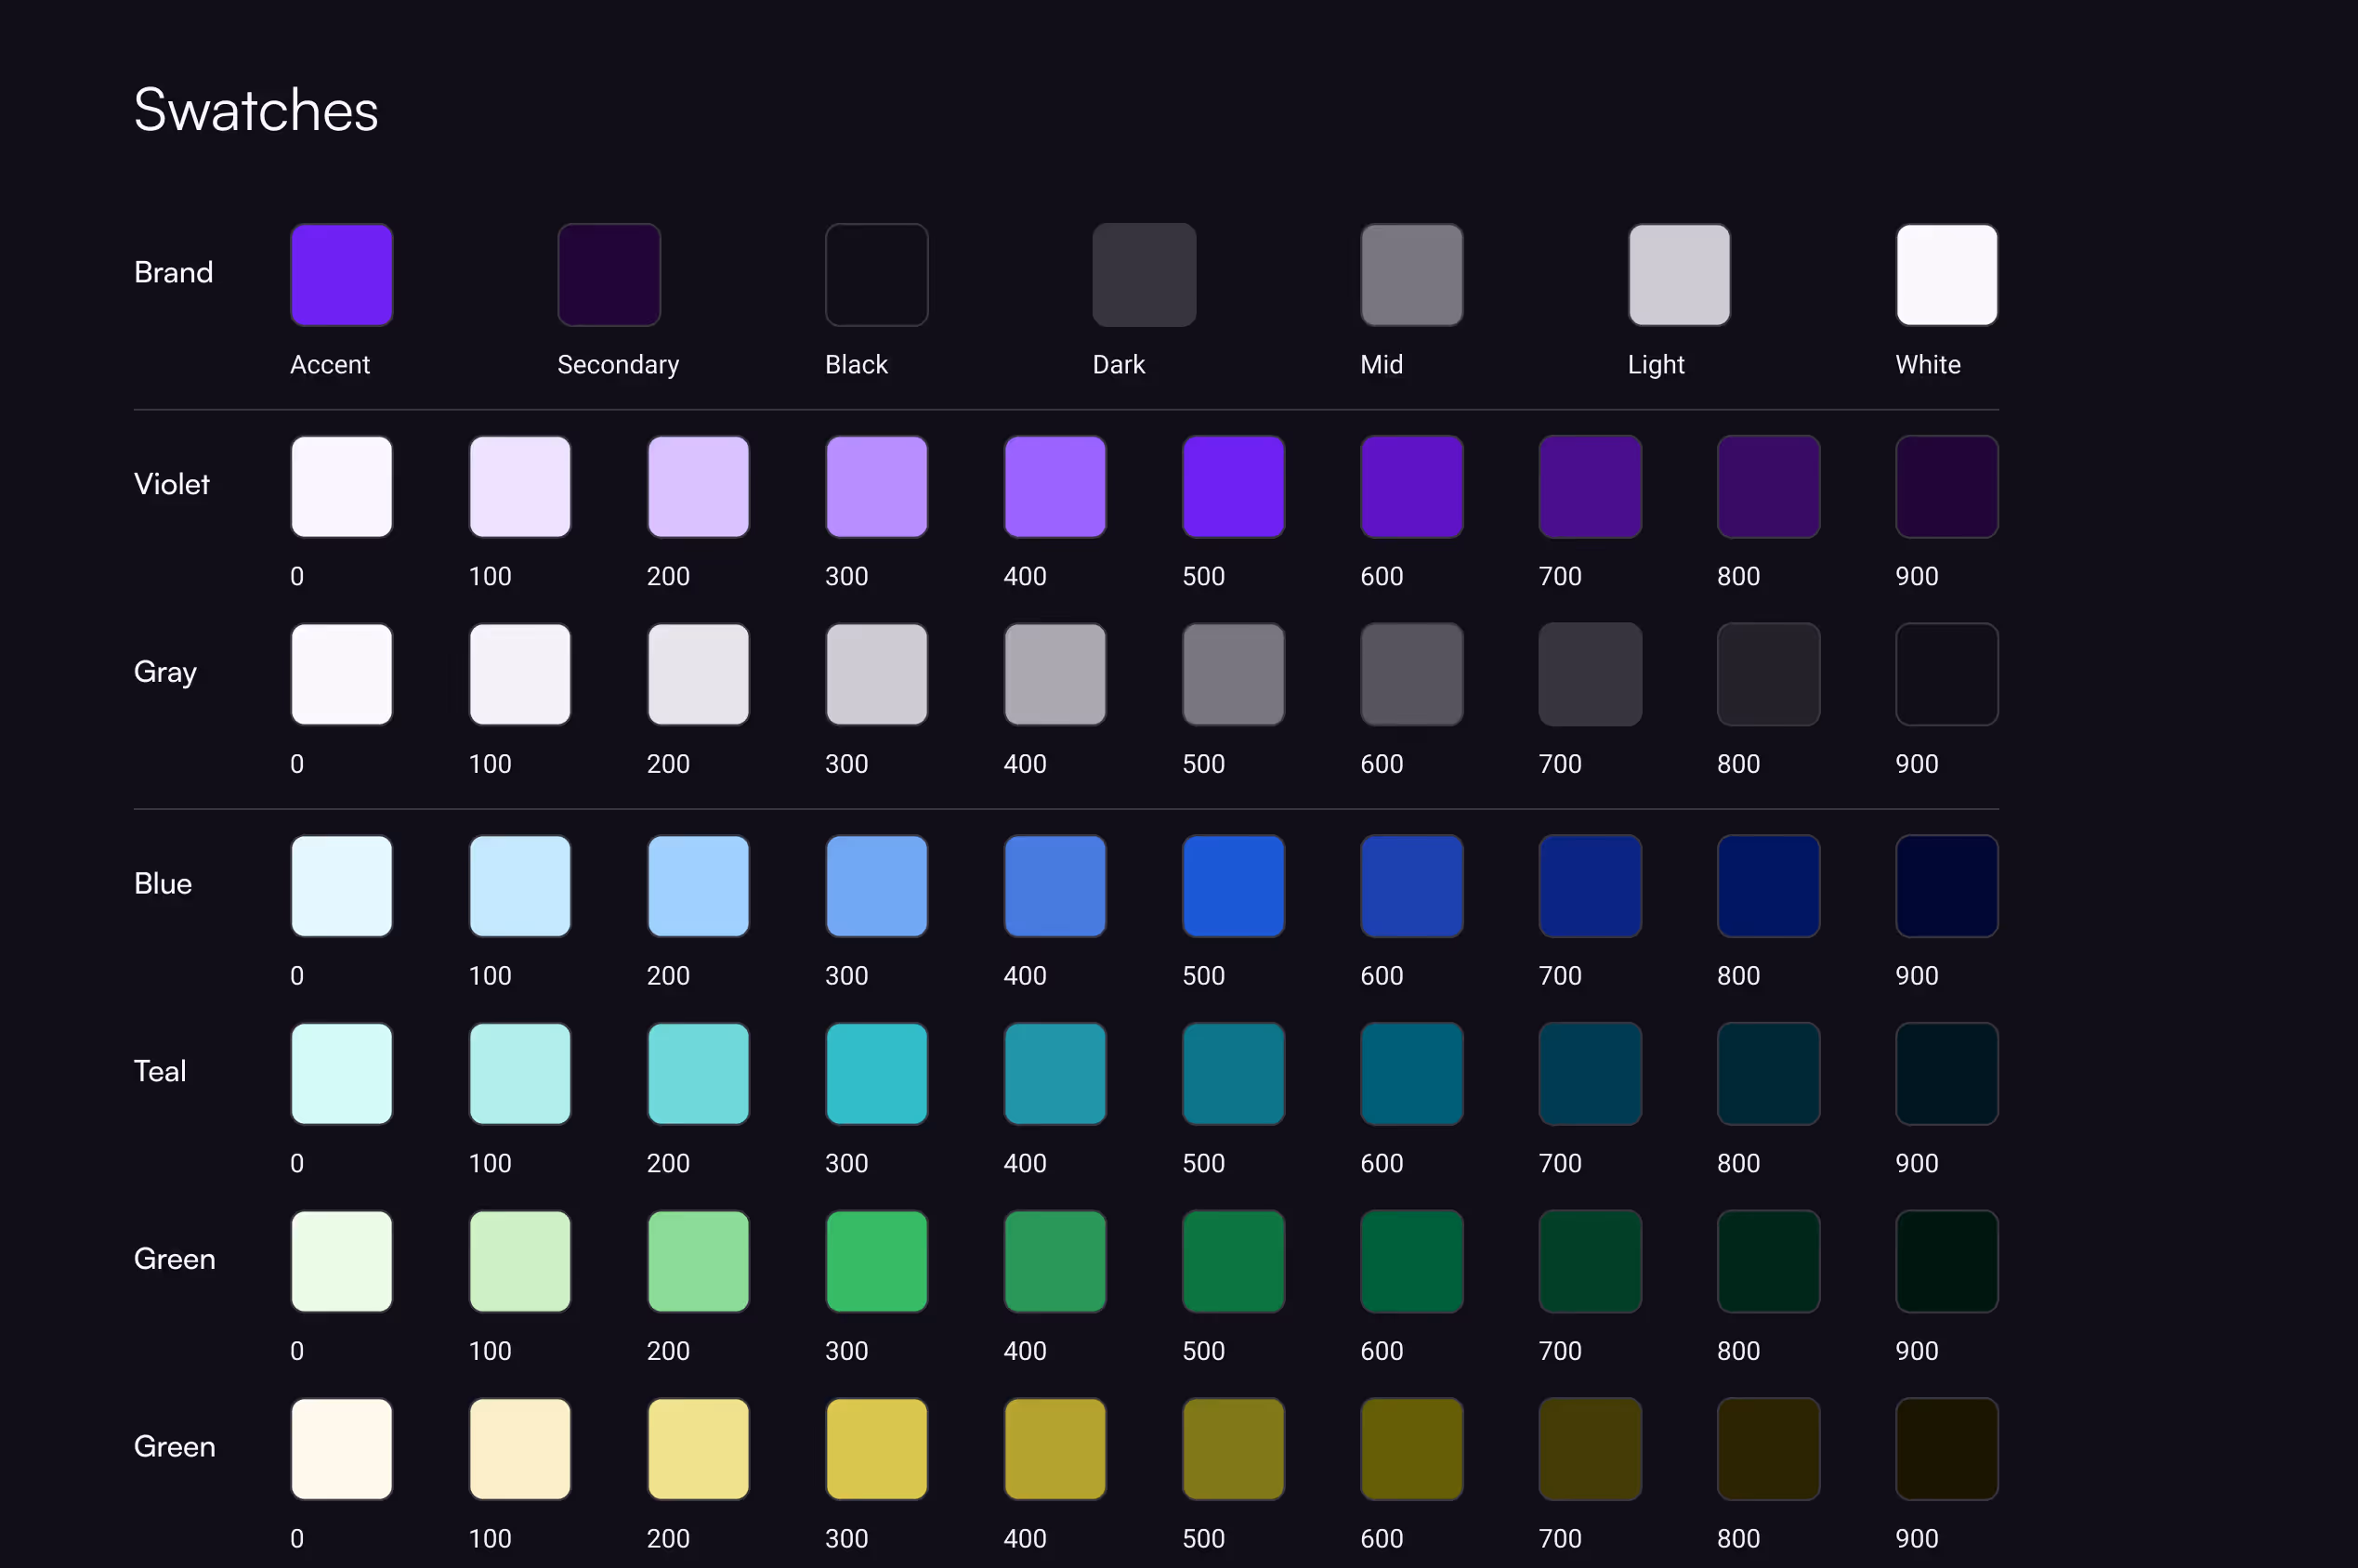The height and width of the screenshot is (1568, 2358).
Task: Click the Teal 300 swatch
Action: (x=876, y=1073)
